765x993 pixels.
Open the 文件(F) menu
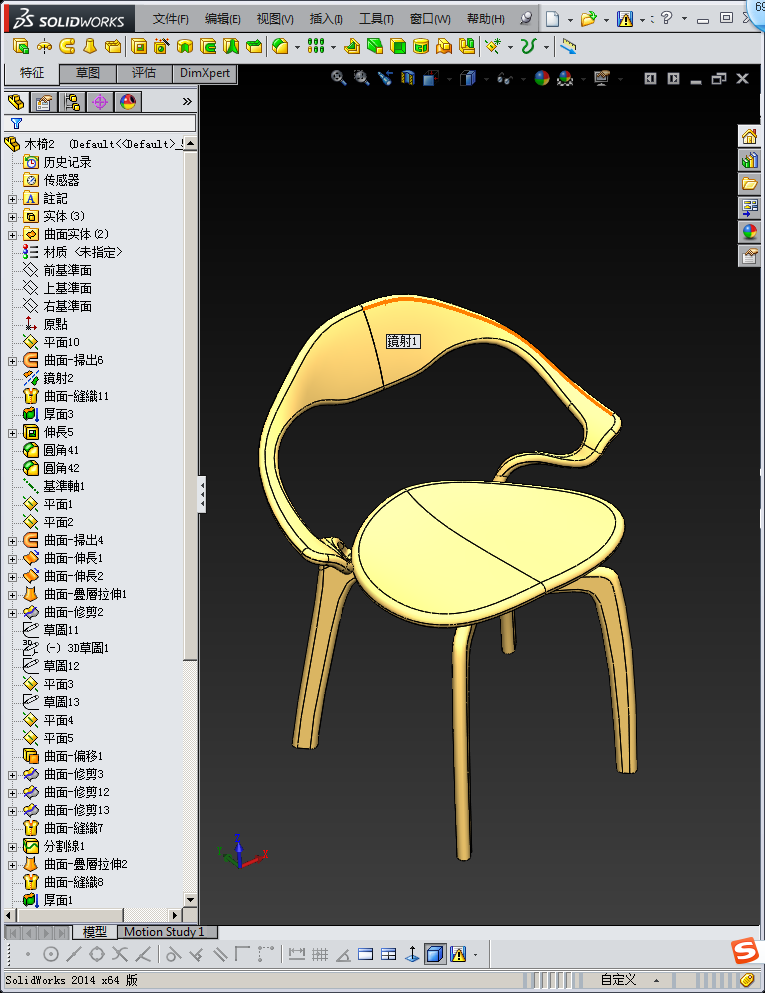point(170,19)
